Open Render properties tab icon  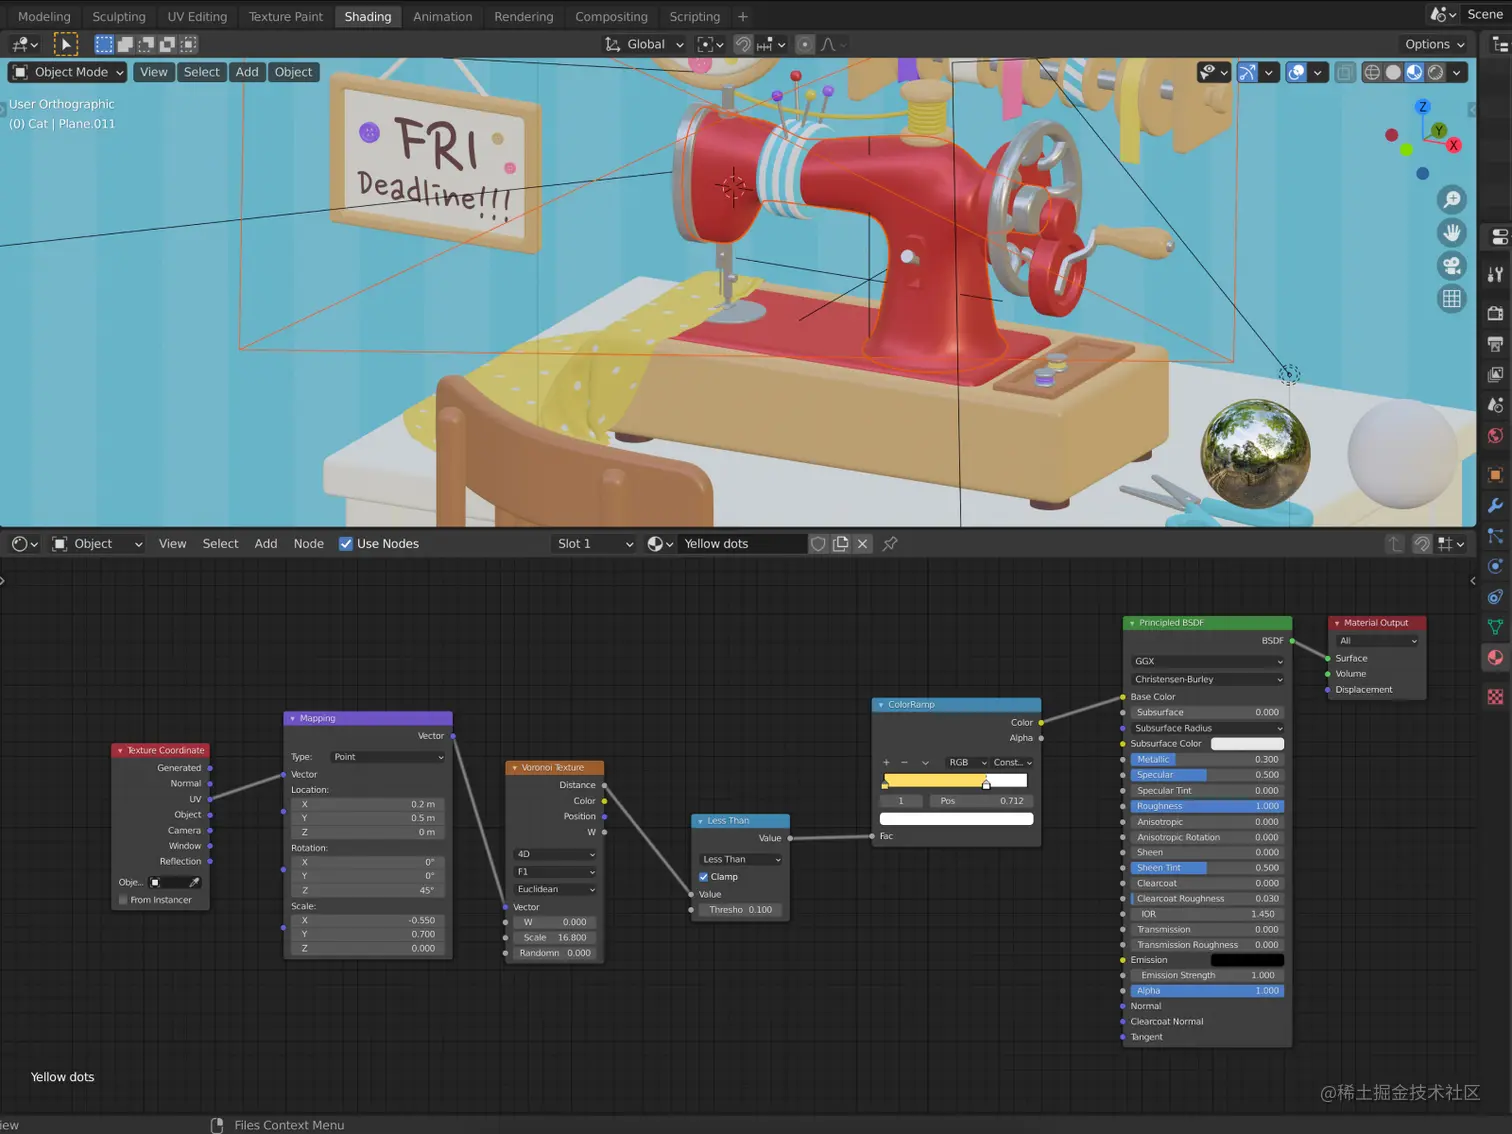1495,313
